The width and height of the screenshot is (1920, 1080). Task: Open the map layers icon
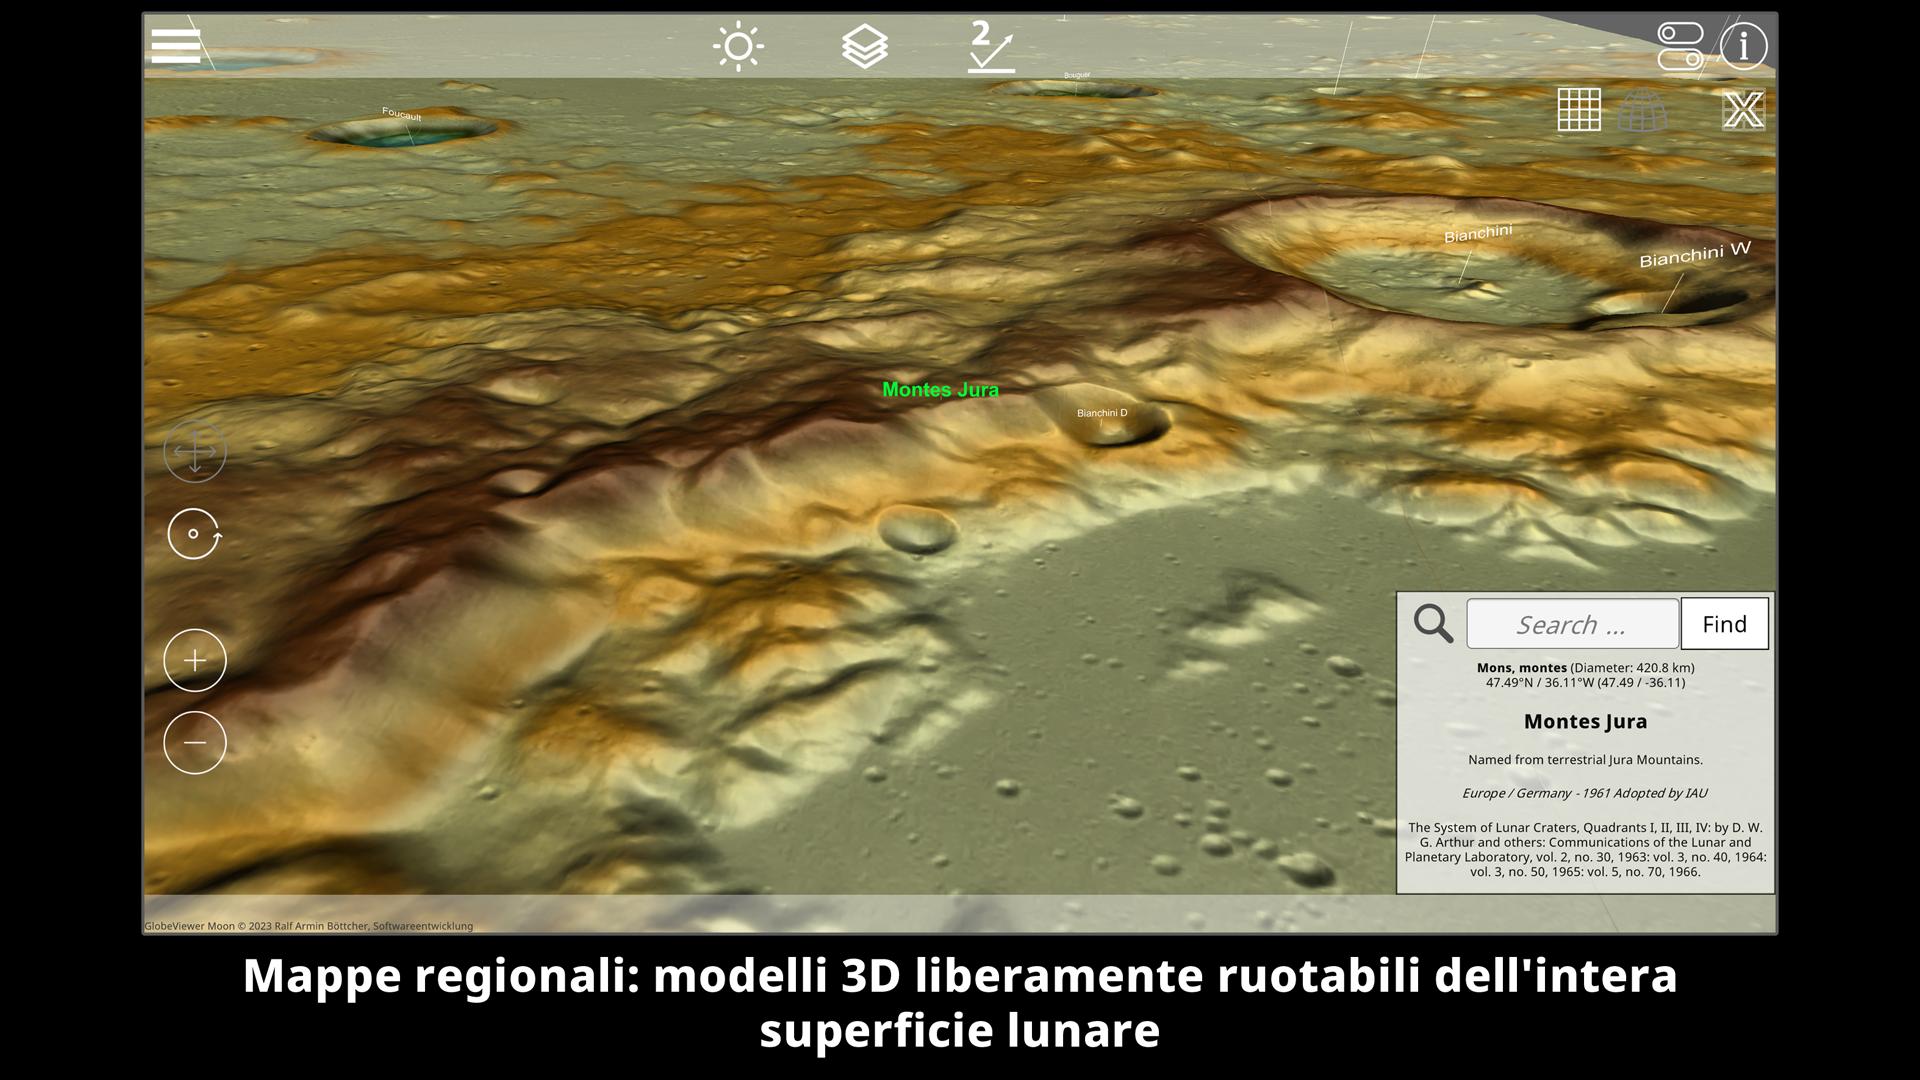click(864, 47)
